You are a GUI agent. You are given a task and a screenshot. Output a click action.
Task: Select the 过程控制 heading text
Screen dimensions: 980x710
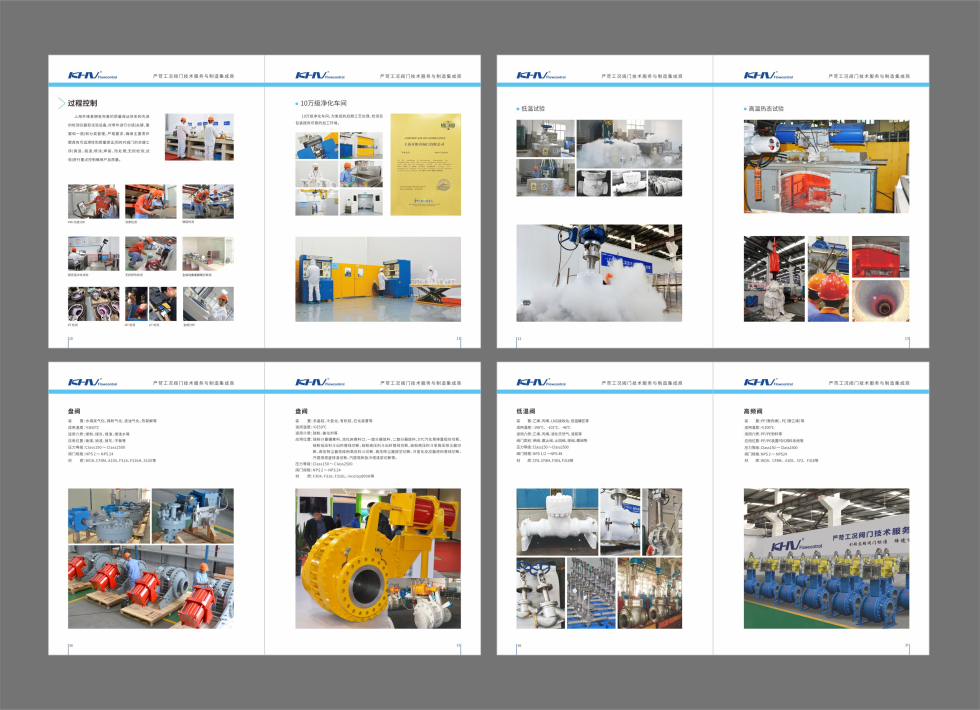point(82,103)
